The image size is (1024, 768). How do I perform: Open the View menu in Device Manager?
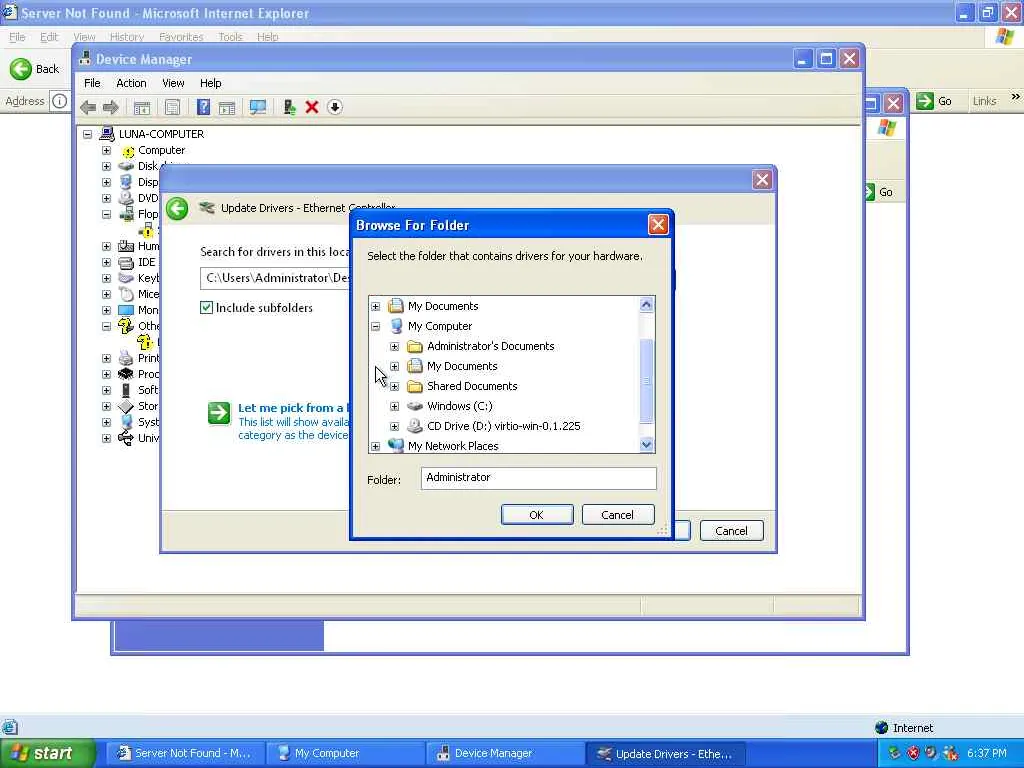173,83
